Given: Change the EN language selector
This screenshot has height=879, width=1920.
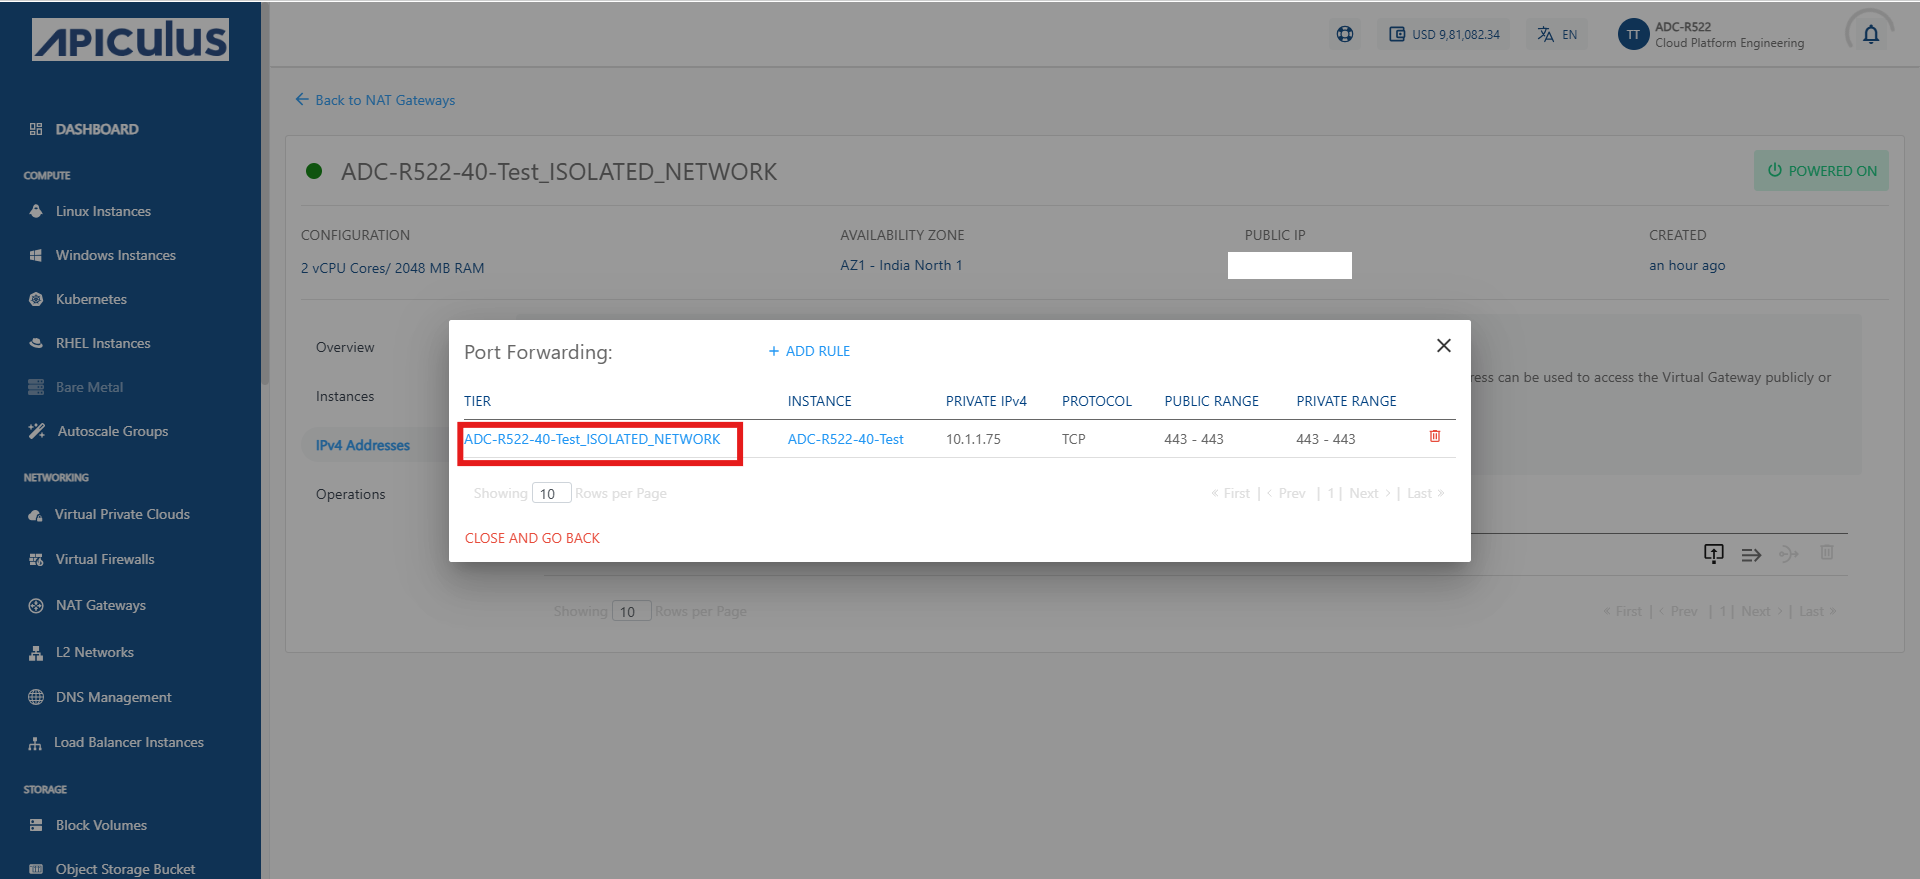Looking at the screenshot, I should coord(1558,35).
